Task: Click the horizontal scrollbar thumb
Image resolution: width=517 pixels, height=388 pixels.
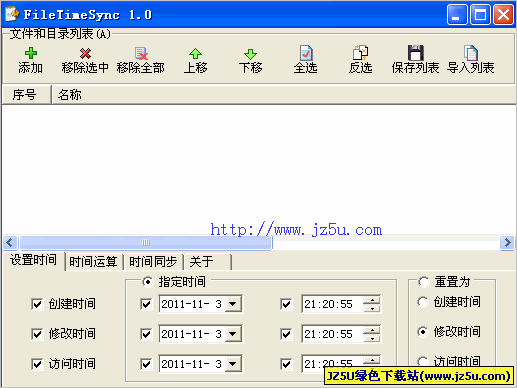Action: [x=146, y=242]
